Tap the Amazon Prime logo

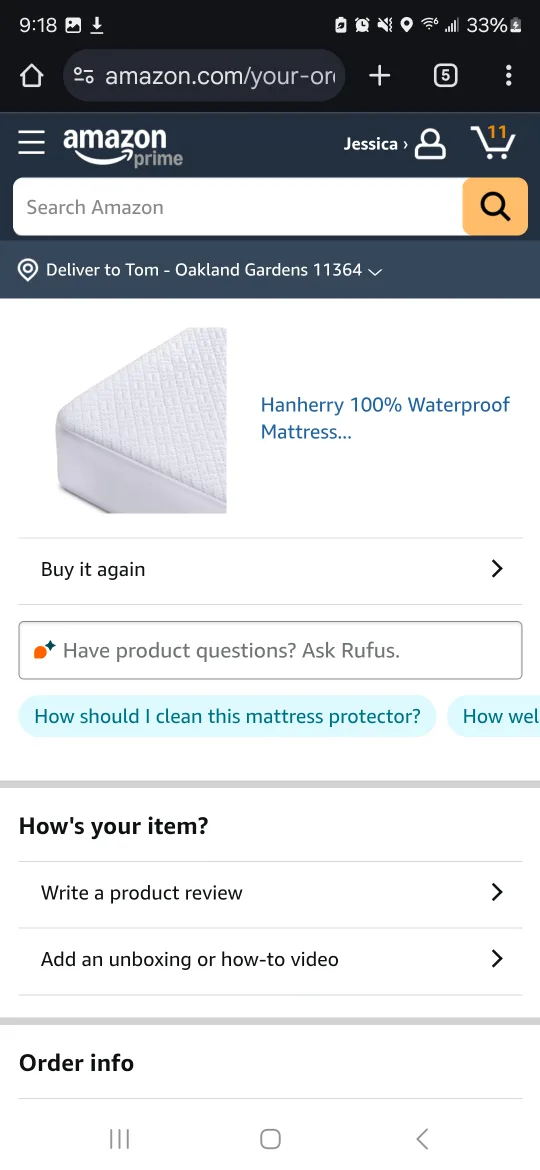pos(122,146)
